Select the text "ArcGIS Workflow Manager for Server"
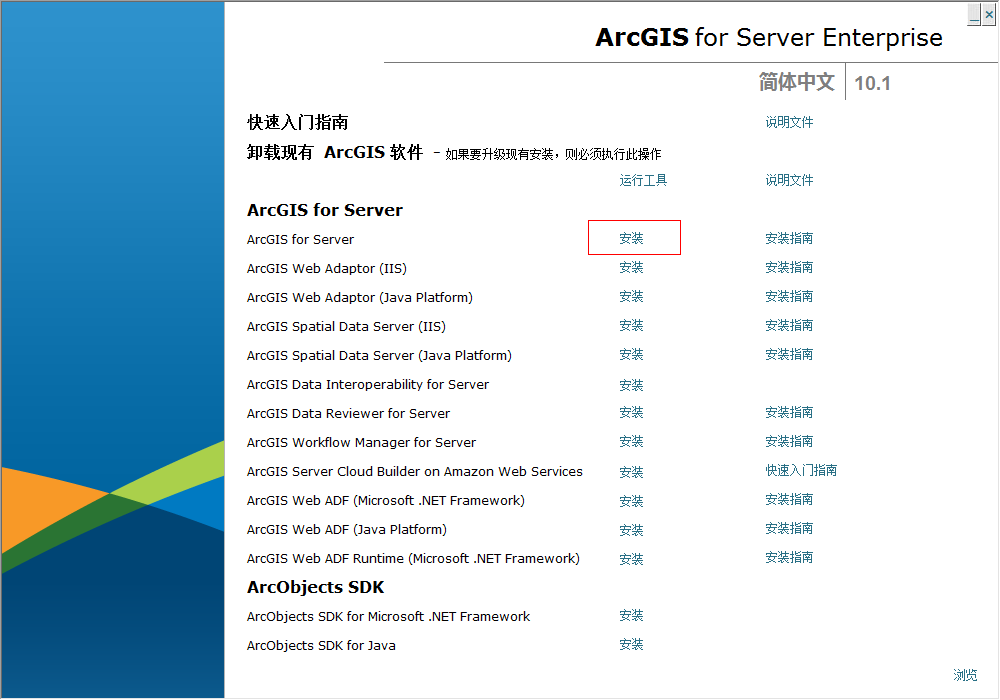The image size is (1000, 700). [361, 442]
